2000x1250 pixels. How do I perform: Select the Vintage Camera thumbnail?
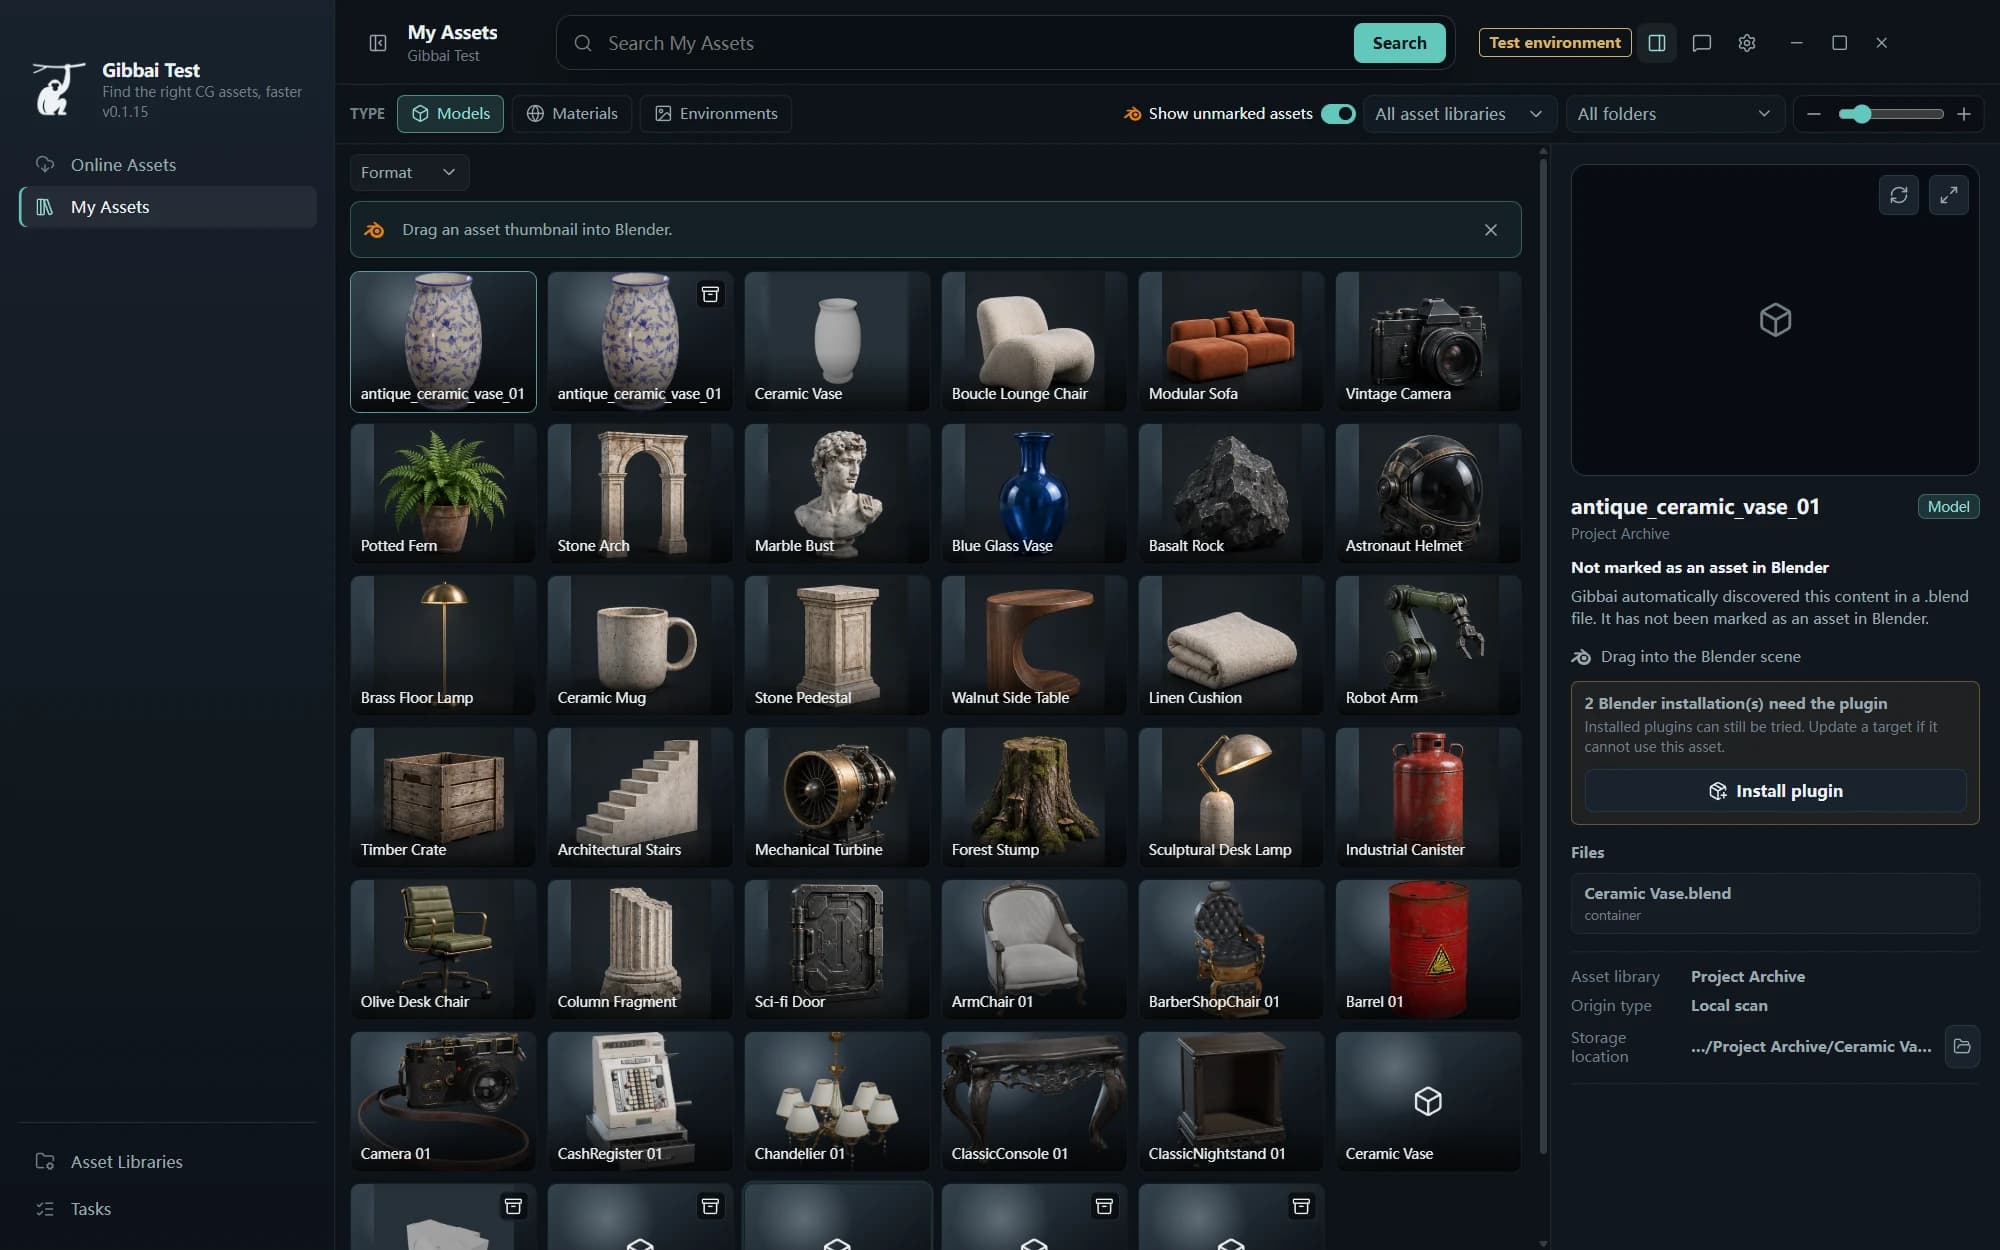click(x=1428, y=341)
